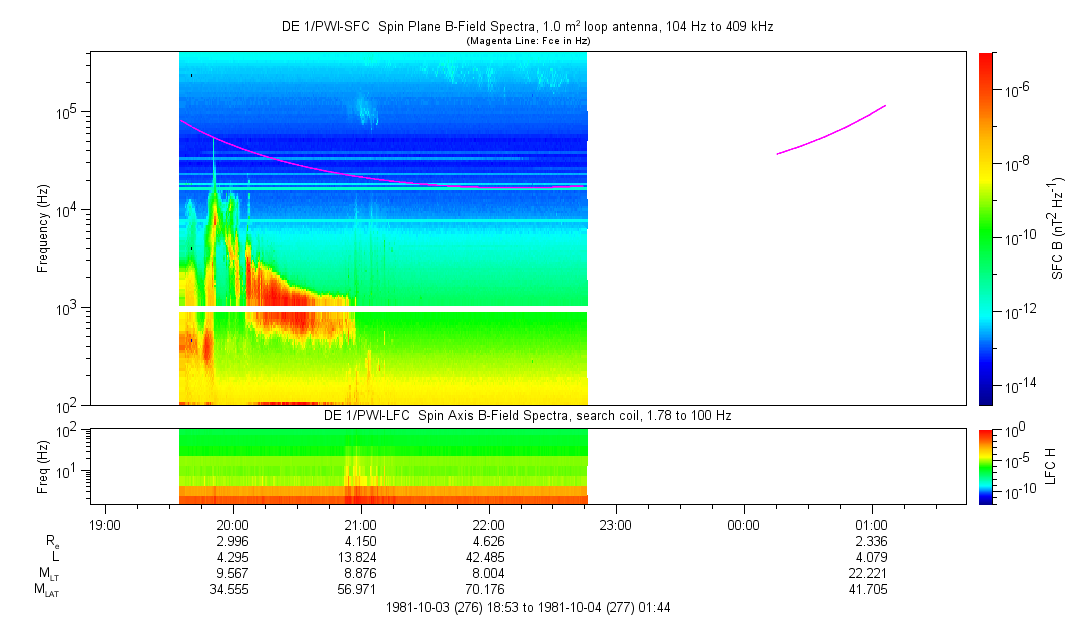The height and width of the screenshot is (620, 1083).
Task: Click the Magenta Line Fce subtitle text
Action: pyautogui.click(x=526, y=41)
